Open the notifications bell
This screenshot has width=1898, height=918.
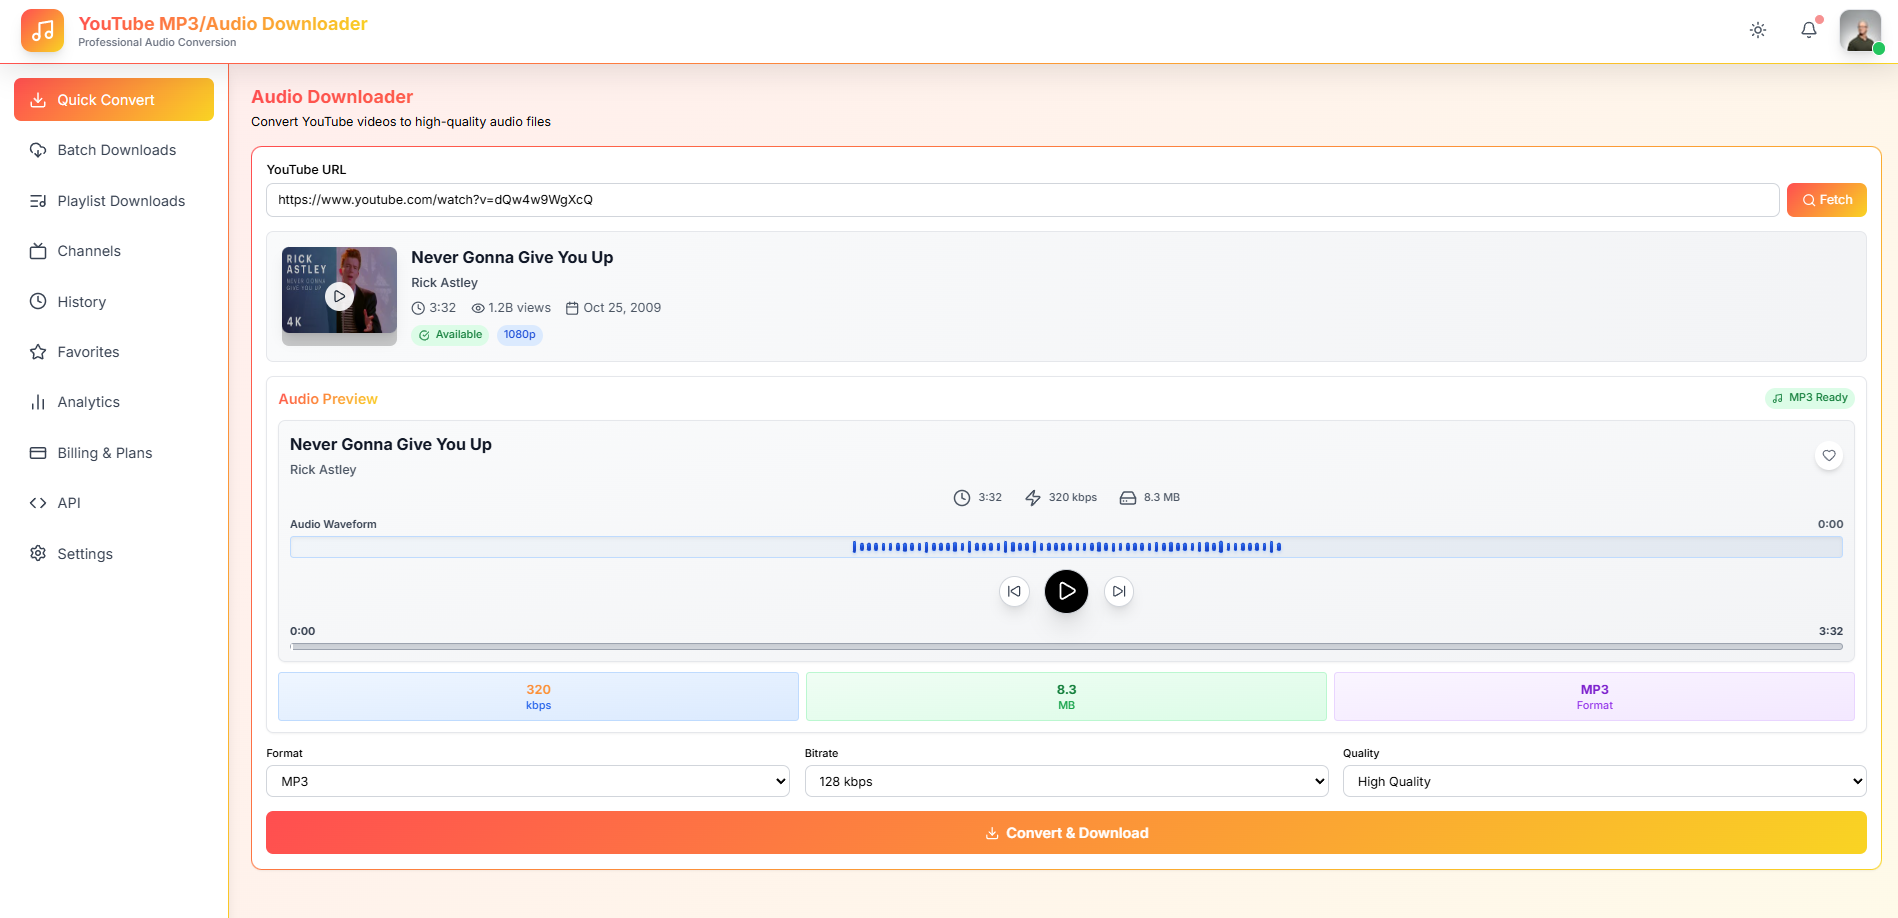tap(1808, 30)
